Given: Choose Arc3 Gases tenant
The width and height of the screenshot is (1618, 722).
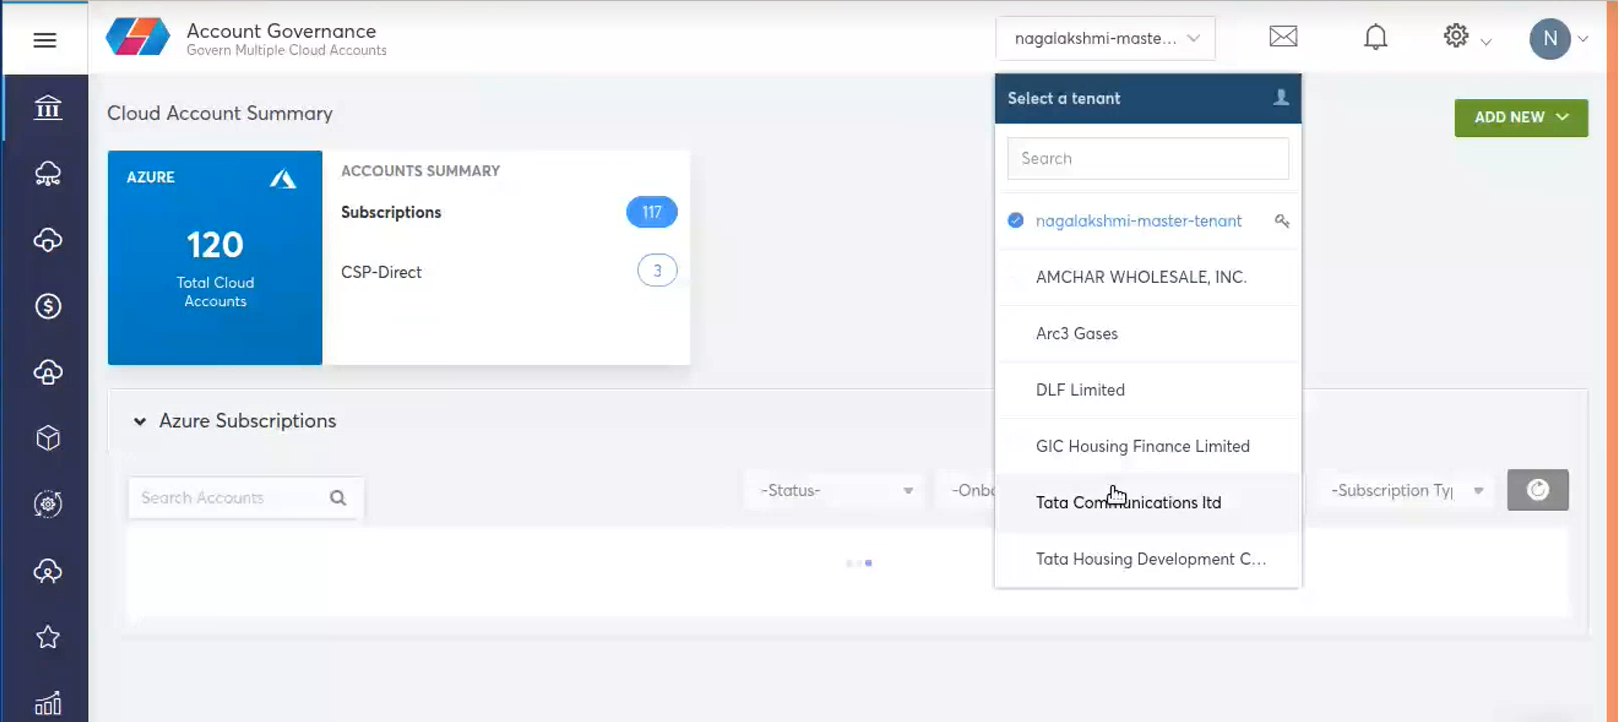Looking at the screenshot, I should (1148, 333).
